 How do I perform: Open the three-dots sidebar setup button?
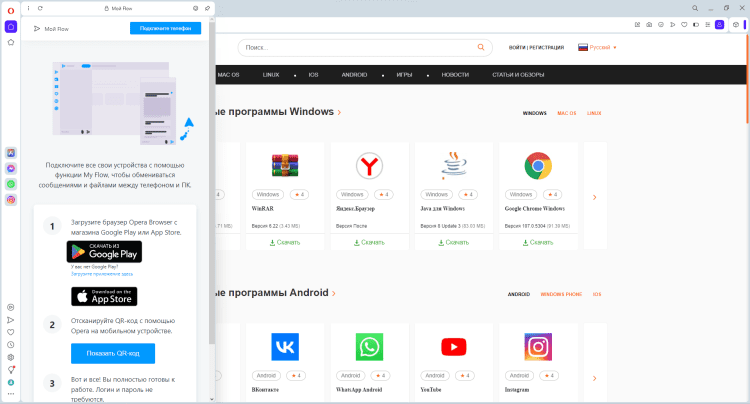click(x=11, y=394)
